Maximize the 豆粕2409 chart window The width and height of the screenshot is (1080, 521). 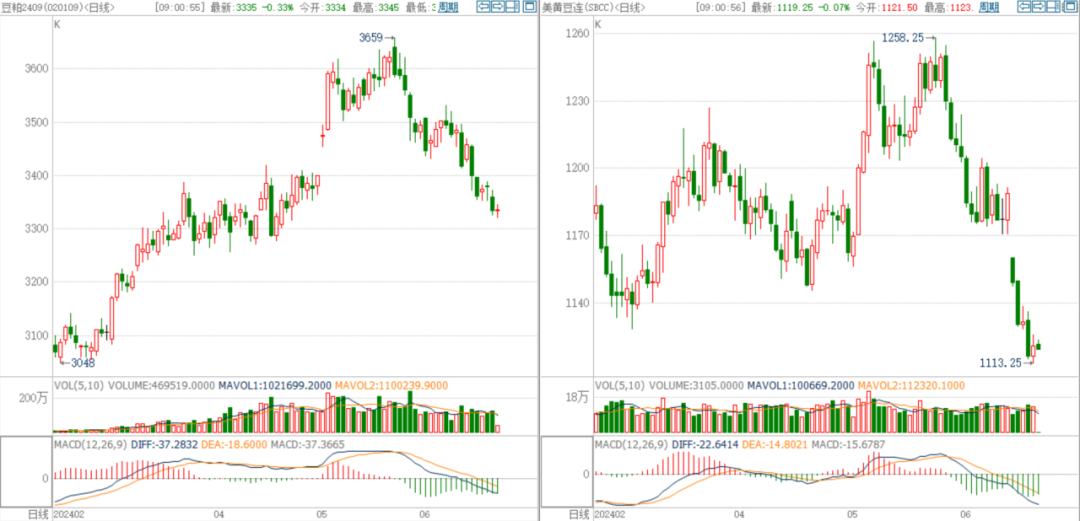coord(529,7)
